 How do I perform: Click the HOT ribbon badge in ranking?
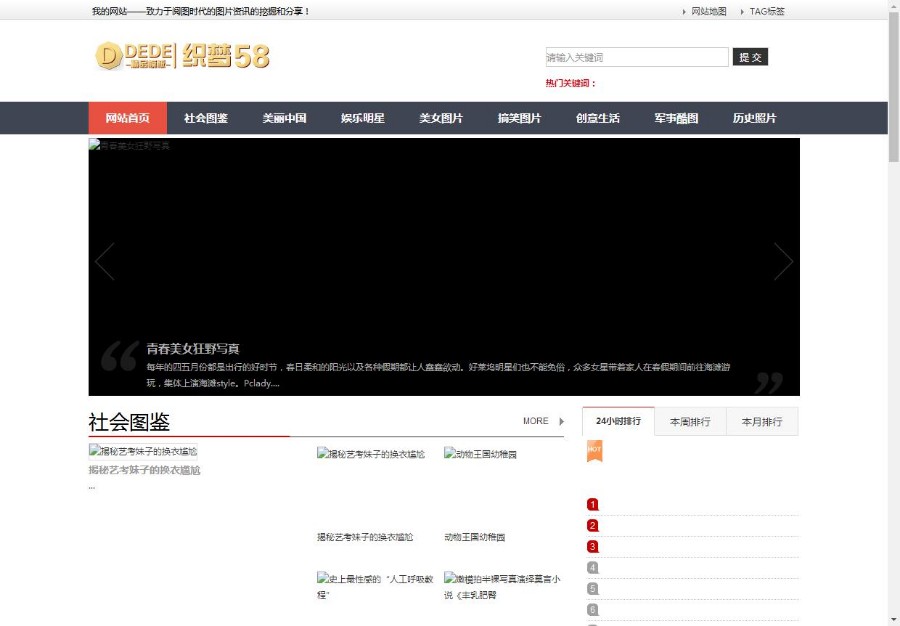click(594, 450)
